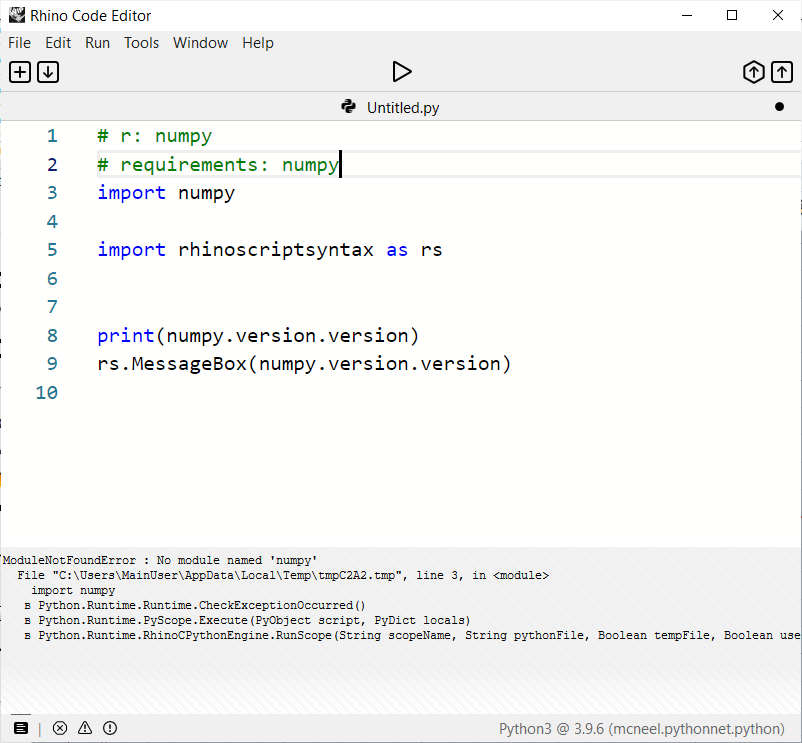Open the Run menu
The height and width of the screenshot is (743, 802).
point(97,43)
